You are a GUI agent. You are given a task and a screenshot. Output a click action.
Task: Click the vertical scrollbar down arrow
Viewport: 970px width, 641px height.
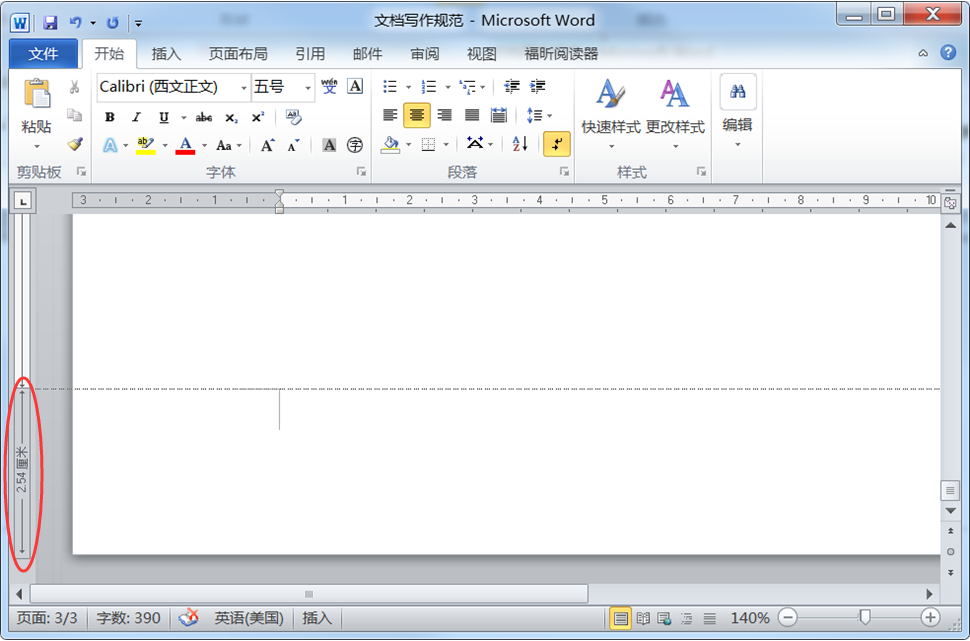tap(949, 512)
